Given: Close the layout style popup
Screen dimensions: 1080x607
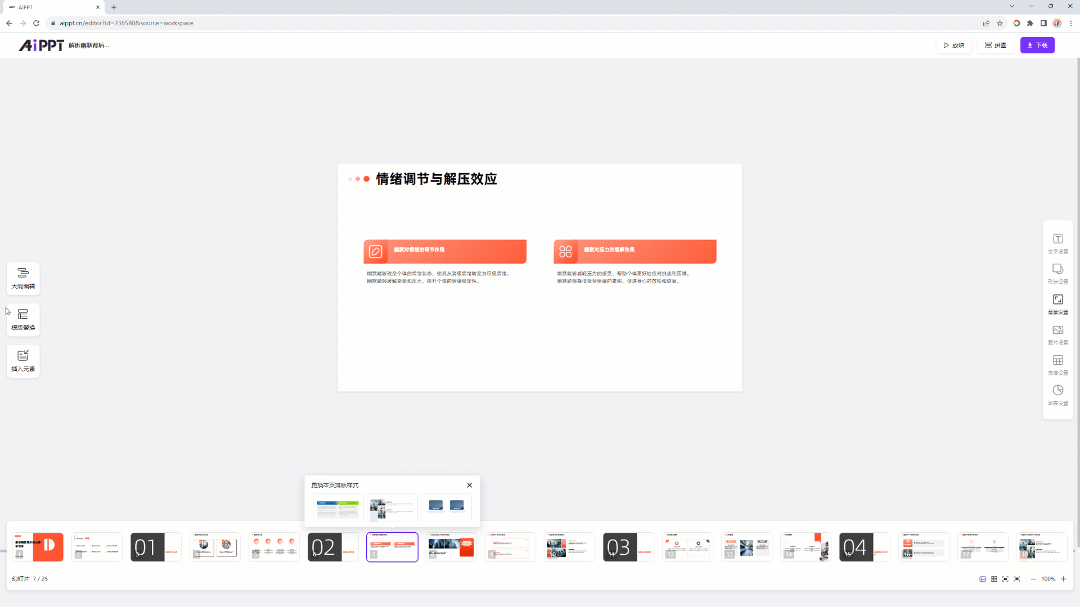Looking at the screenshot, I should 469,485.
